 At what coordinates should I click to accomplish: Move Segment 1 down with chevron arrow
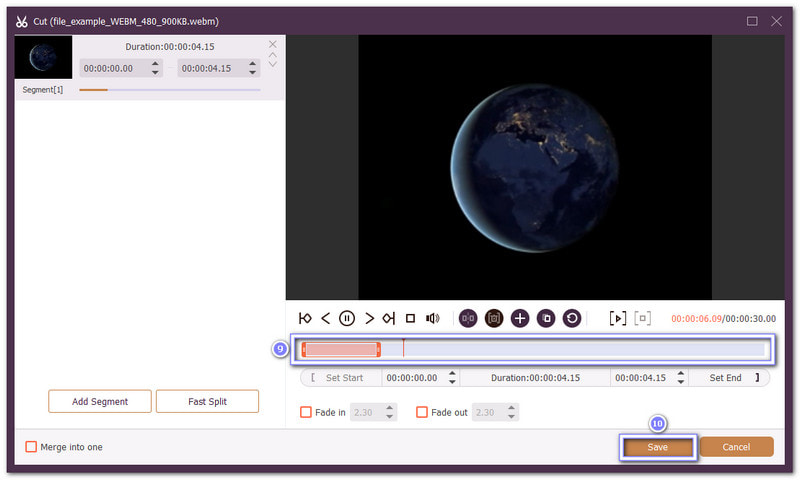pyautogui.click(x=273, y=65)
